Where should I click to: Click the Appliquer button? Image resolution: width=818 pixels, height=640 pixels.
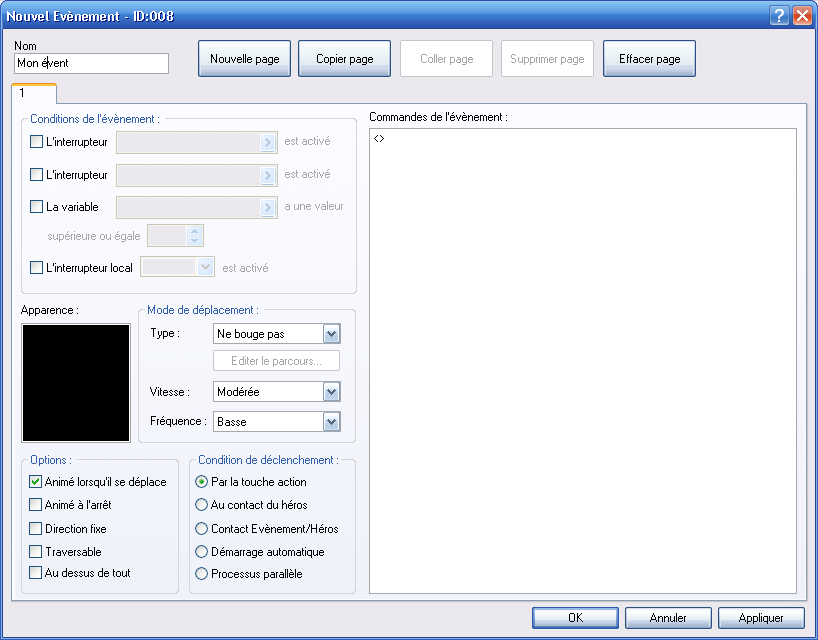pyautogui.click(x=761, y=618)
